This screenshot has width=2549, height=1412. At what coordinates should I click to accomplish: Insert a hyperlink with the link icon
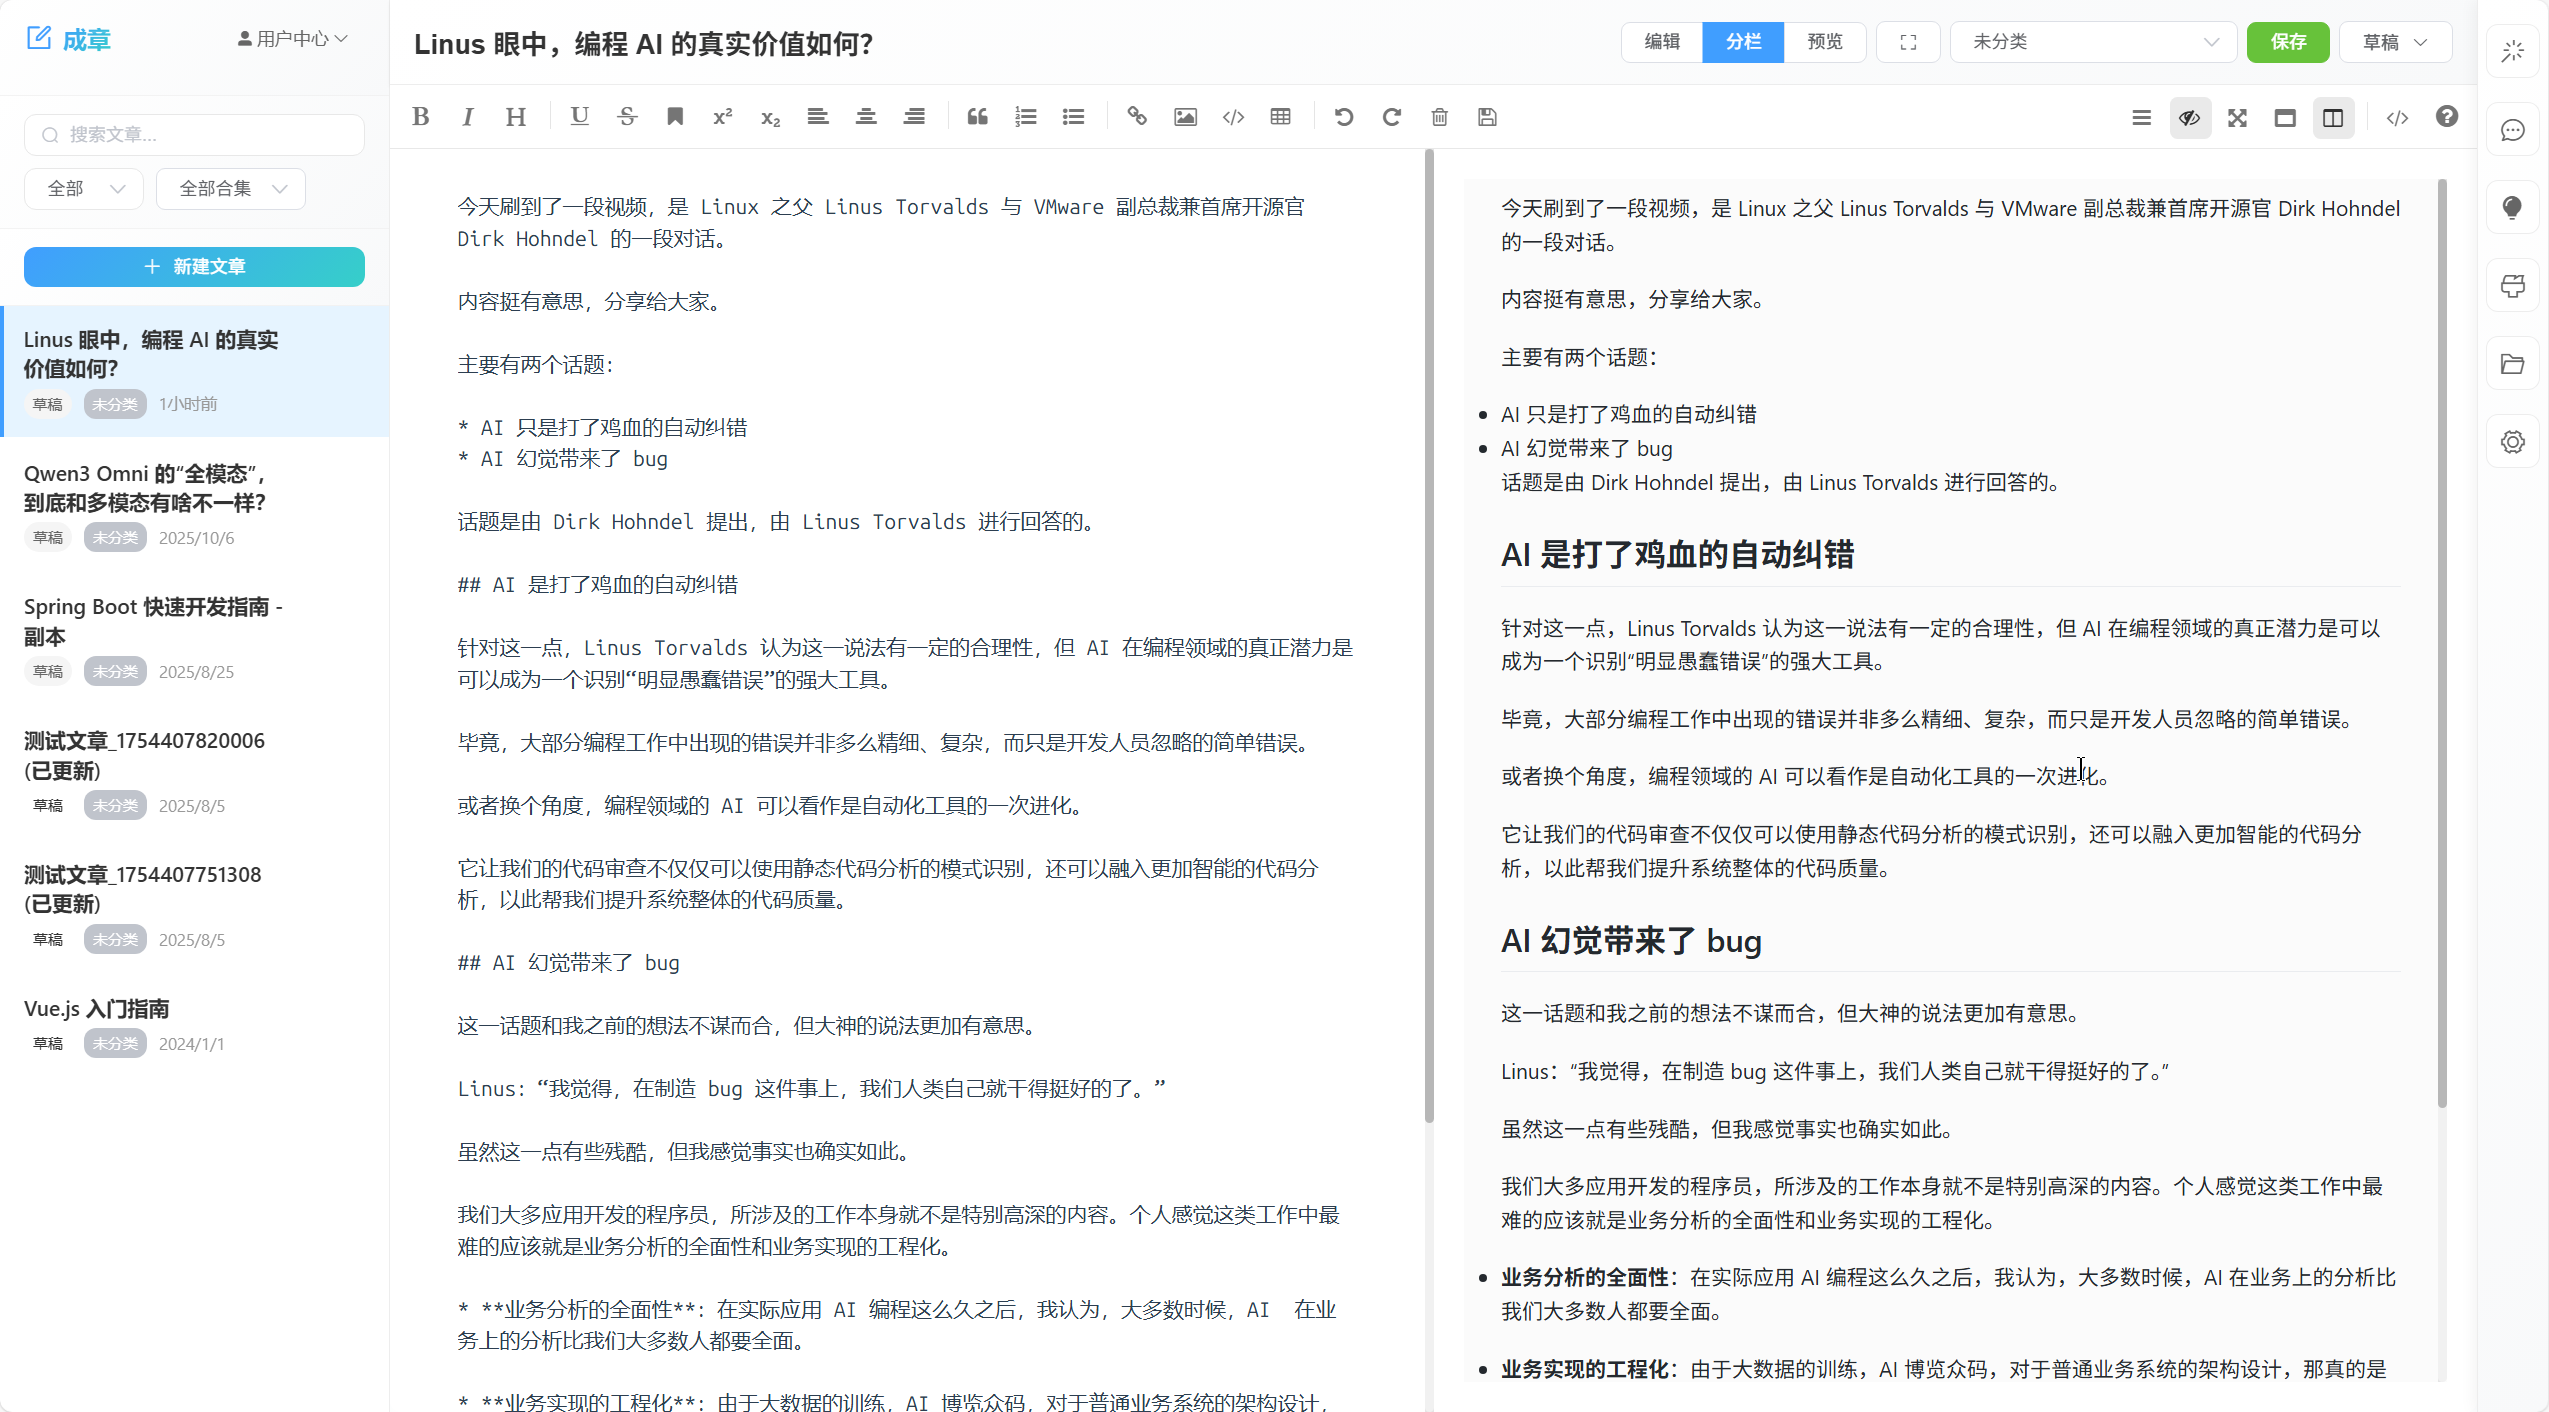(x=1136, y=117)
